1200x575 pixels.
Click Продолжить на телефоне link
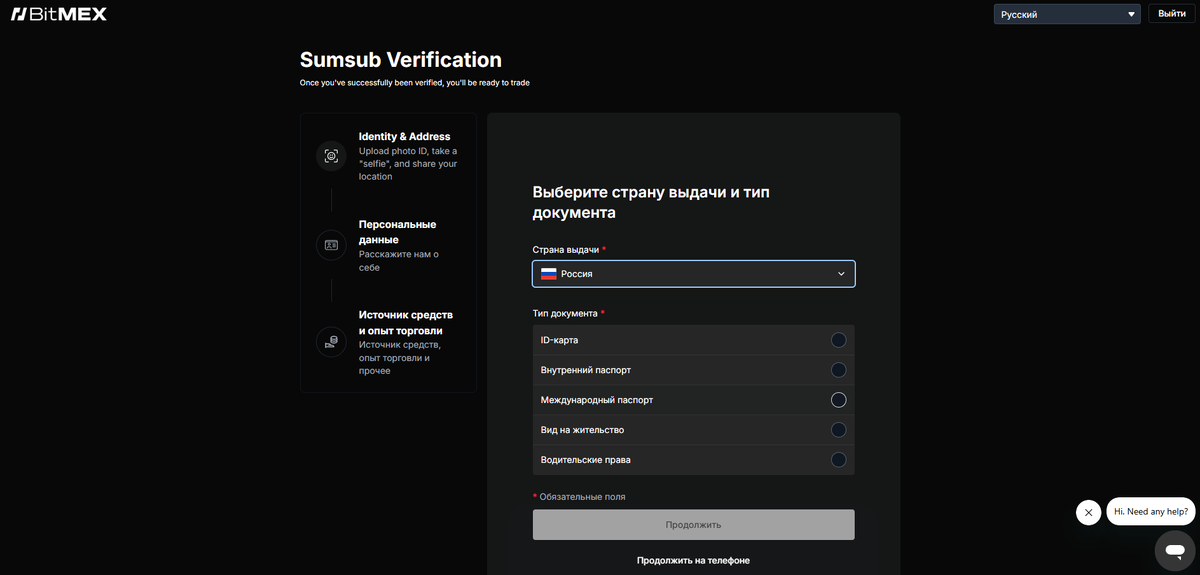(693, 561)
